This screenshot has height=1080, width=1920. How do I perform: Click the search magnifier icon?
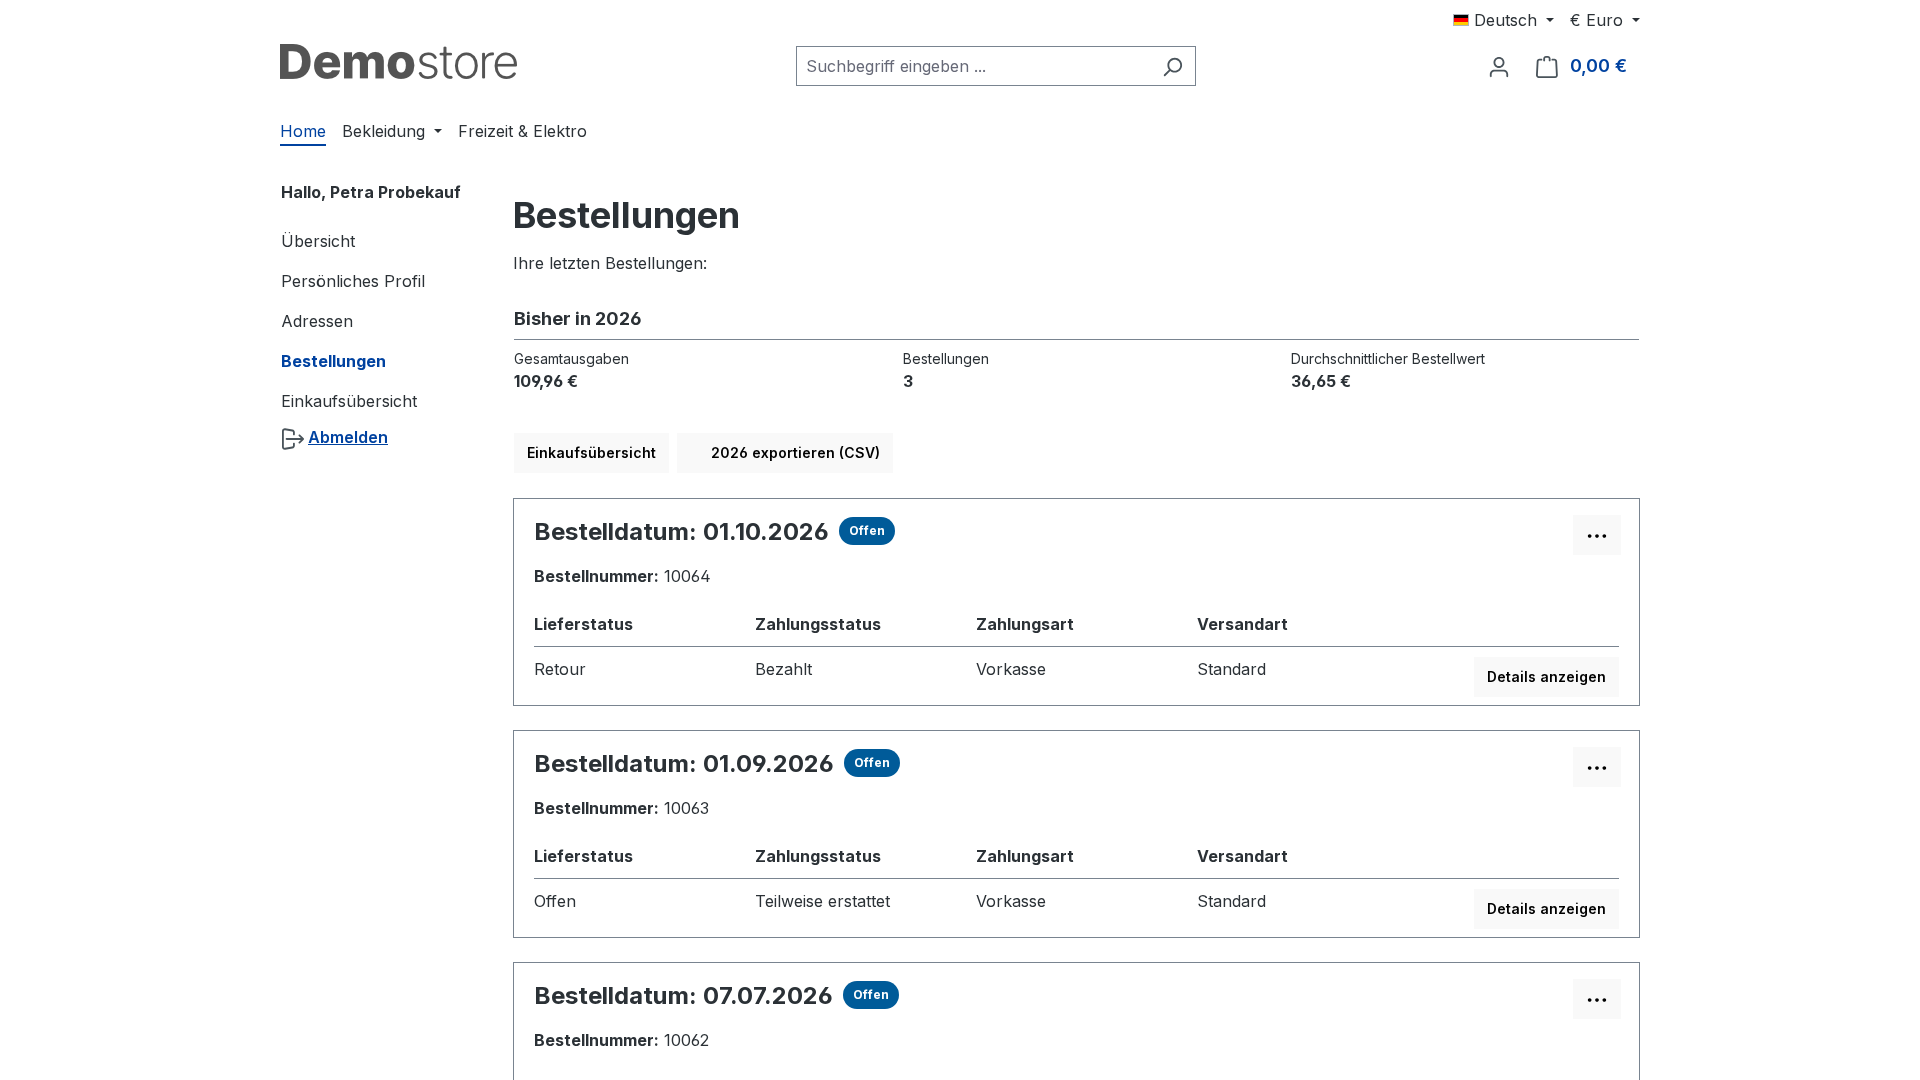(1172, 66)
